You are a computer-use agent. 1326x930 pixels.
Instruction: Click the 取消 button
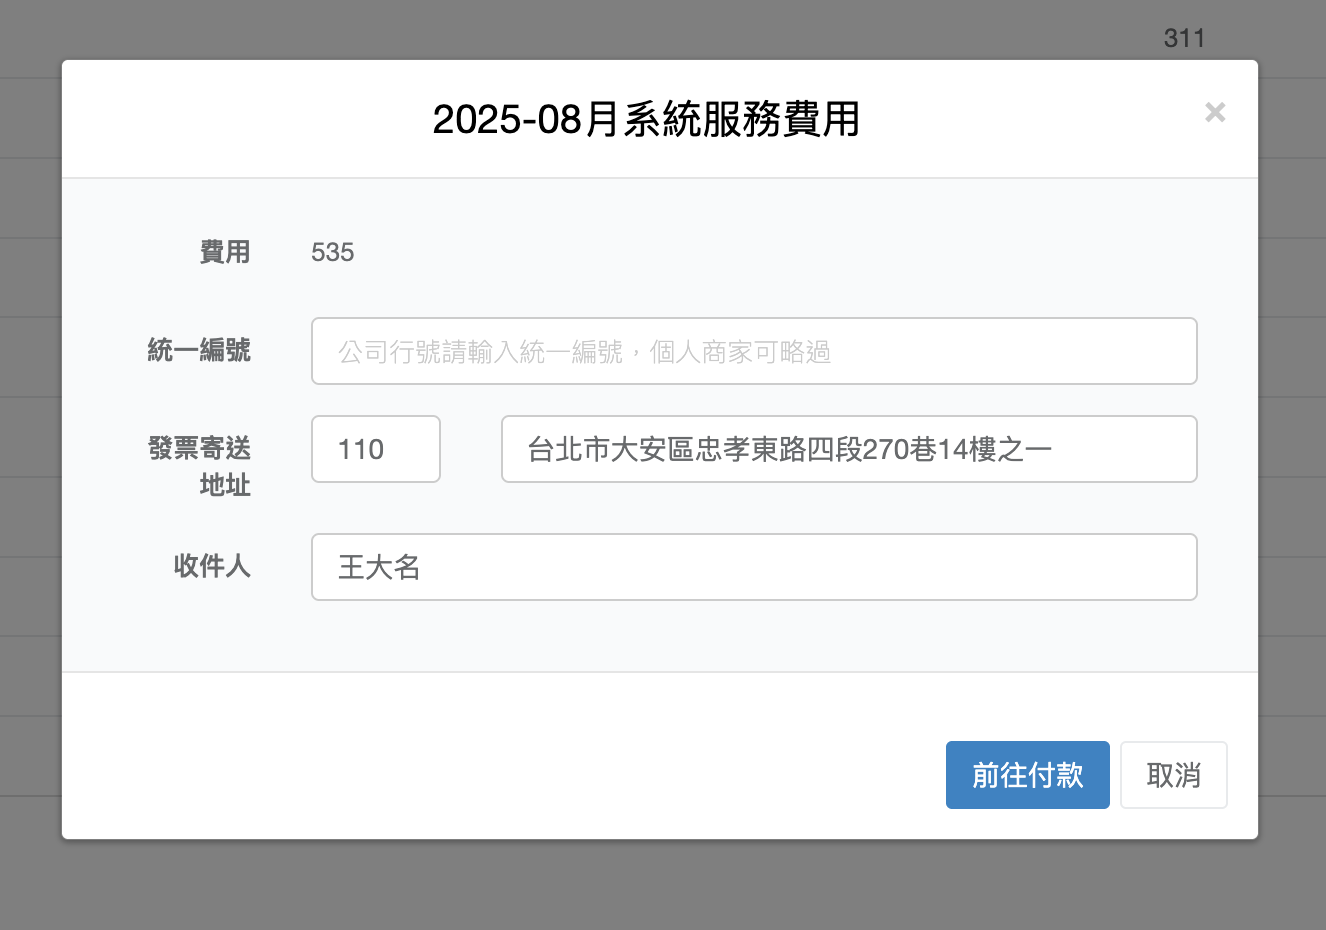click(x=1173, y=775)
